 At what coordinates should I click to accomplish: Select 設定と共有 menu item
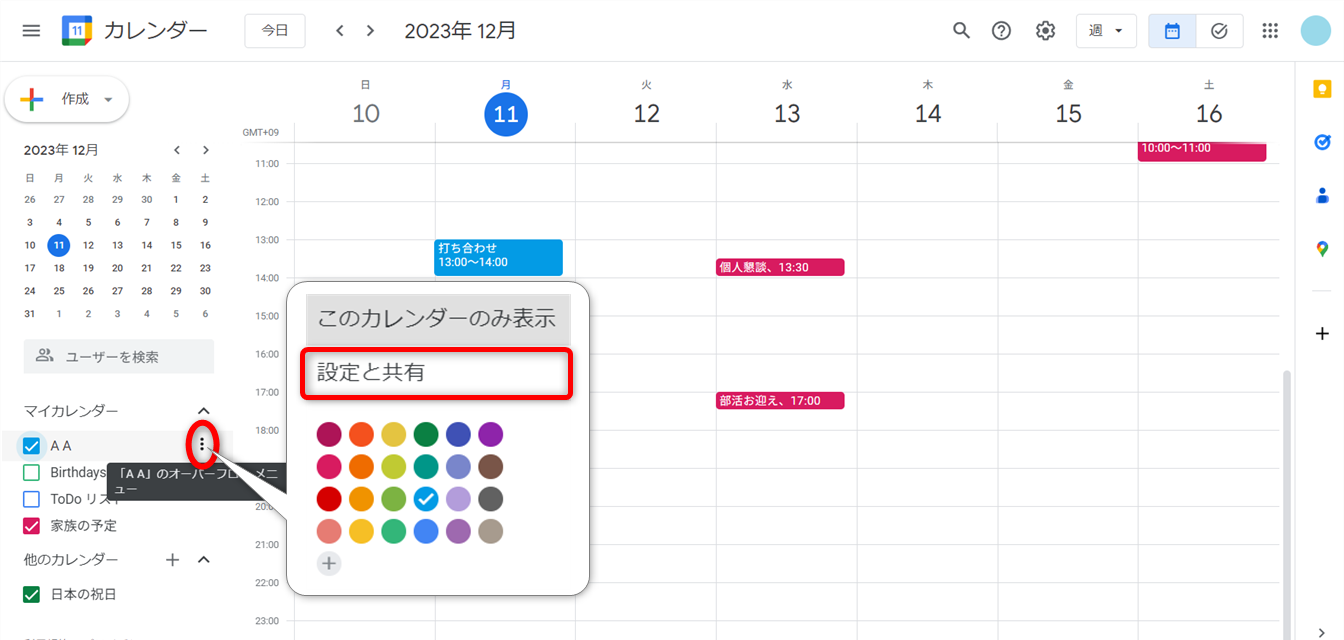(437, 372)
